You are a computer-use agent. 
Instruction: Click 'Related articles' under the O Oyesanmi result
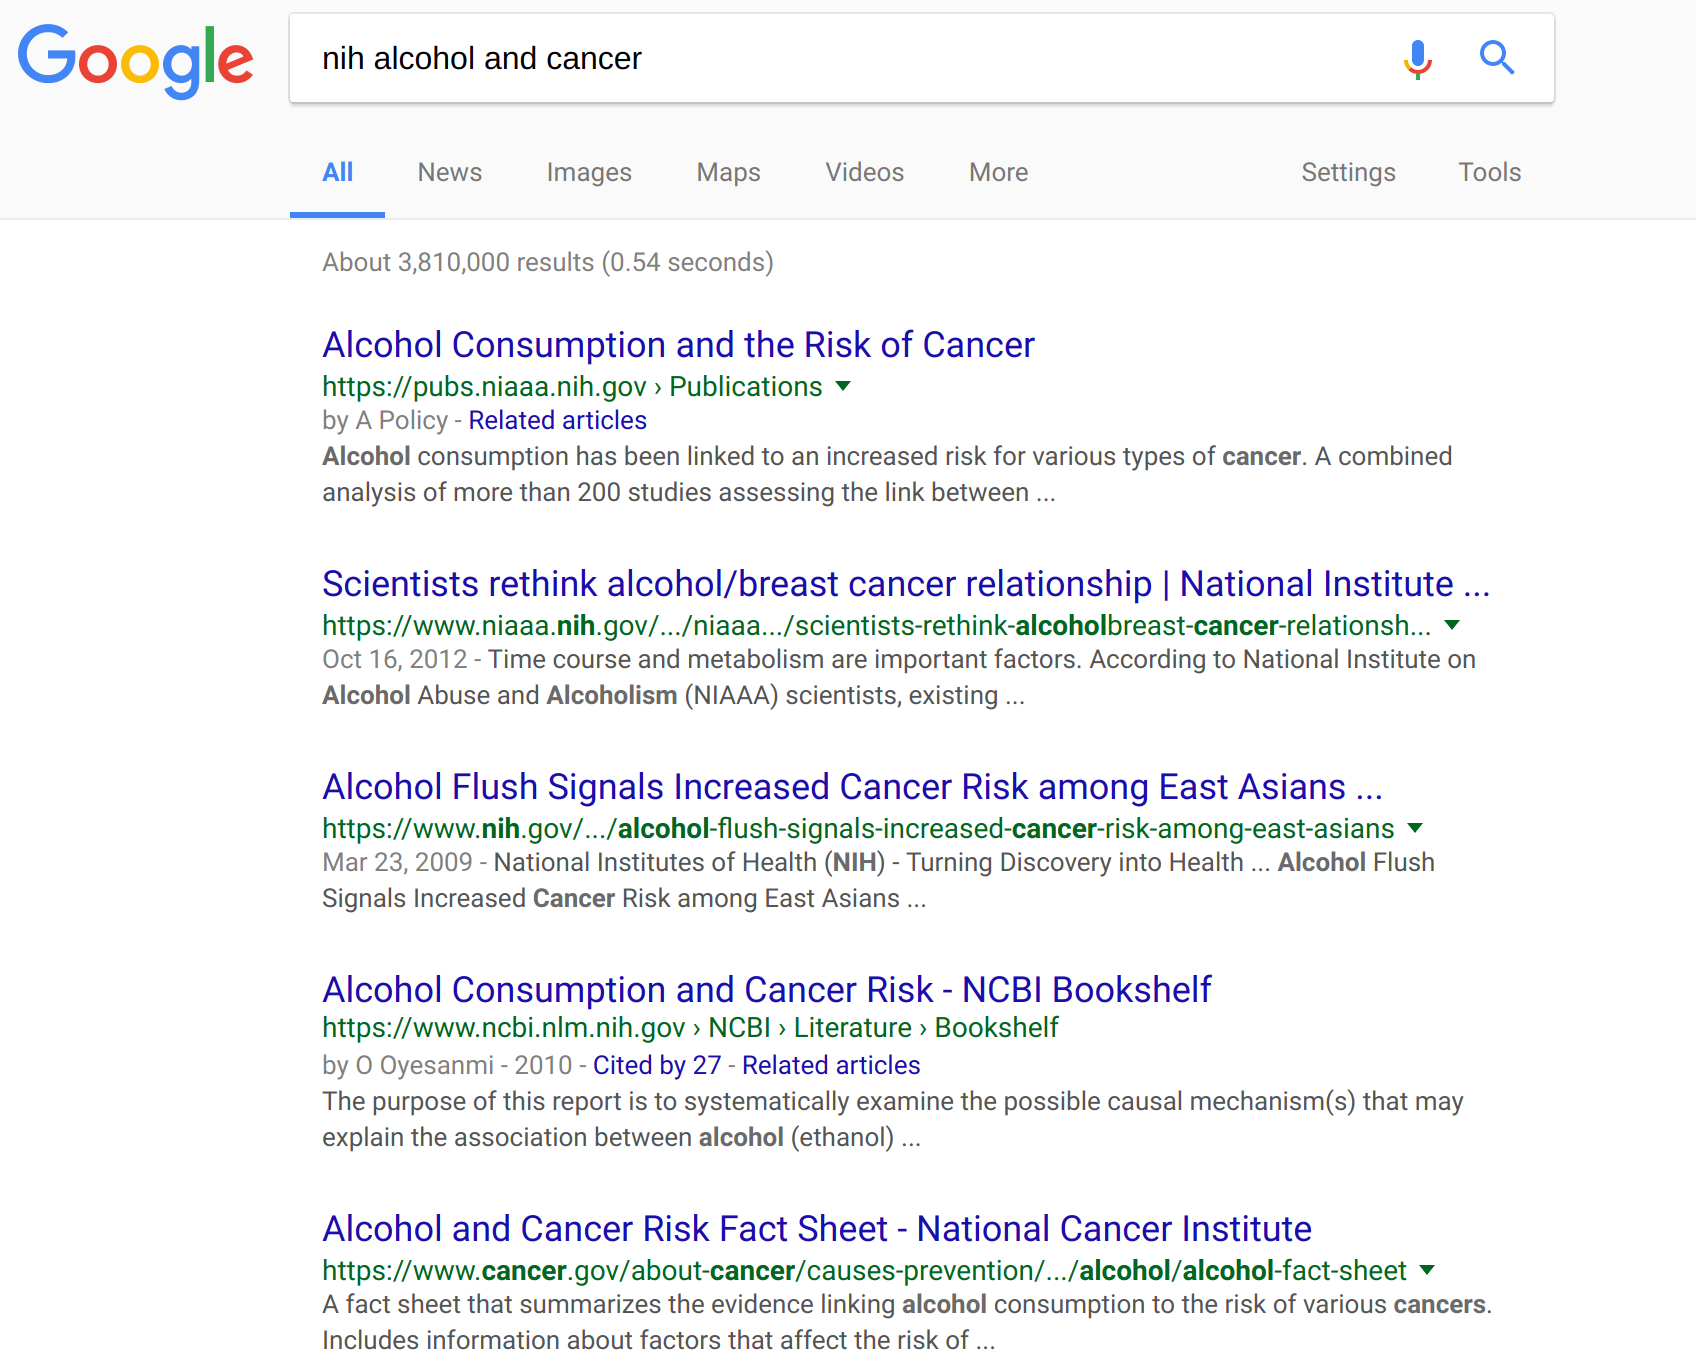click(x=831, y=1065)
